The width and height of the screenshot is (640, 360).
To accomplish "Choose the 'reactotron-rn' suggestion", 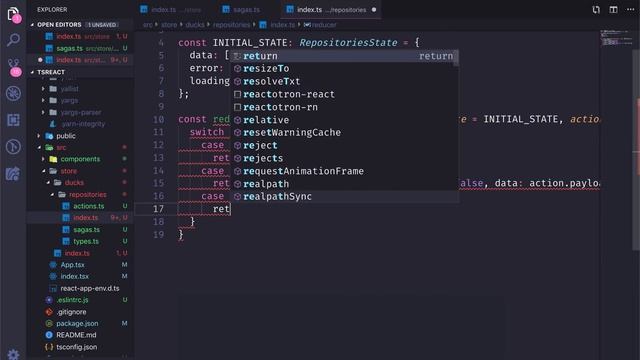I will [344, 107].
